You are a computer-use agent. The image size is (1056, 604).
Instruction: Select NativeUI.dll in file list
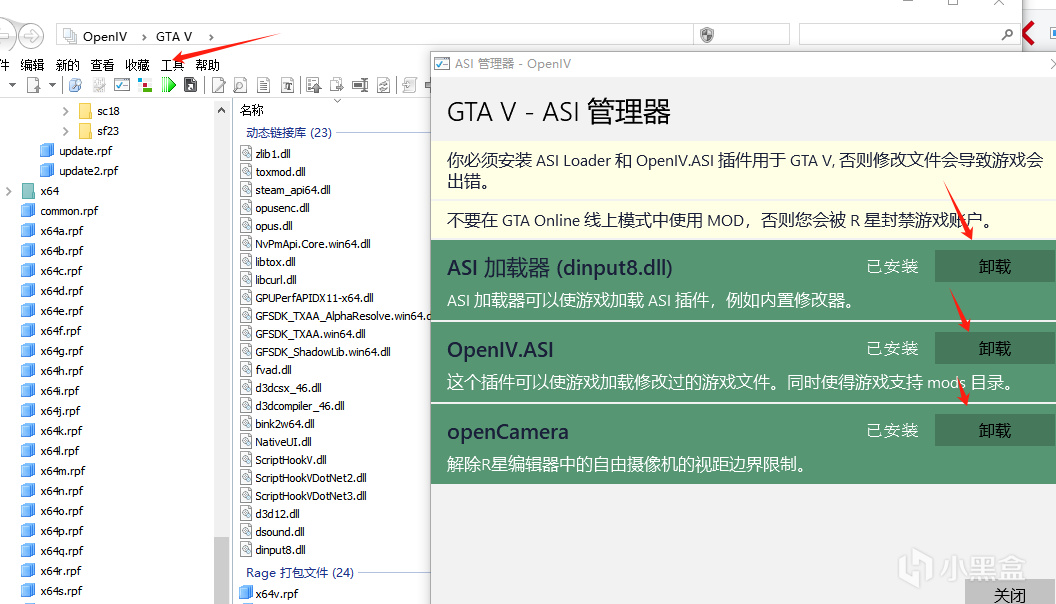284,442
